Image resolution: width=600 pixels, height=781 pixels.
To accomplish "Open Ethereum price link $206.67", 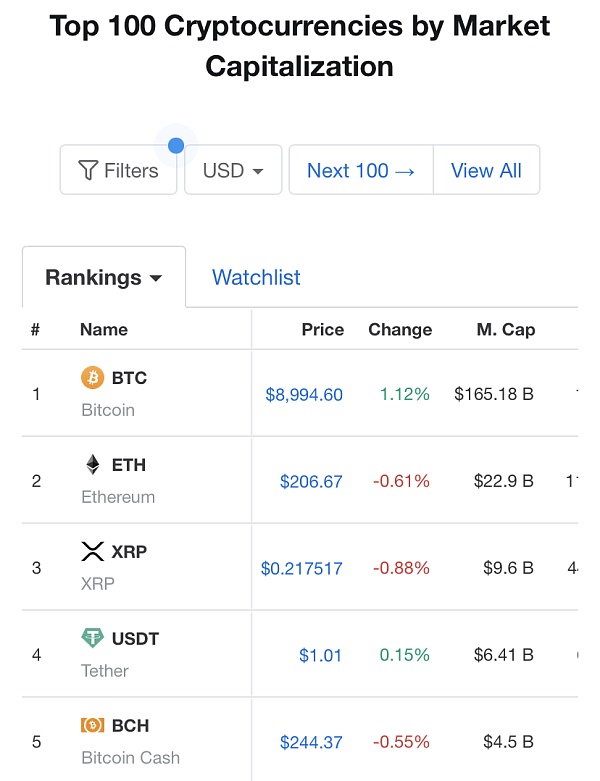I will coord(311,481).
